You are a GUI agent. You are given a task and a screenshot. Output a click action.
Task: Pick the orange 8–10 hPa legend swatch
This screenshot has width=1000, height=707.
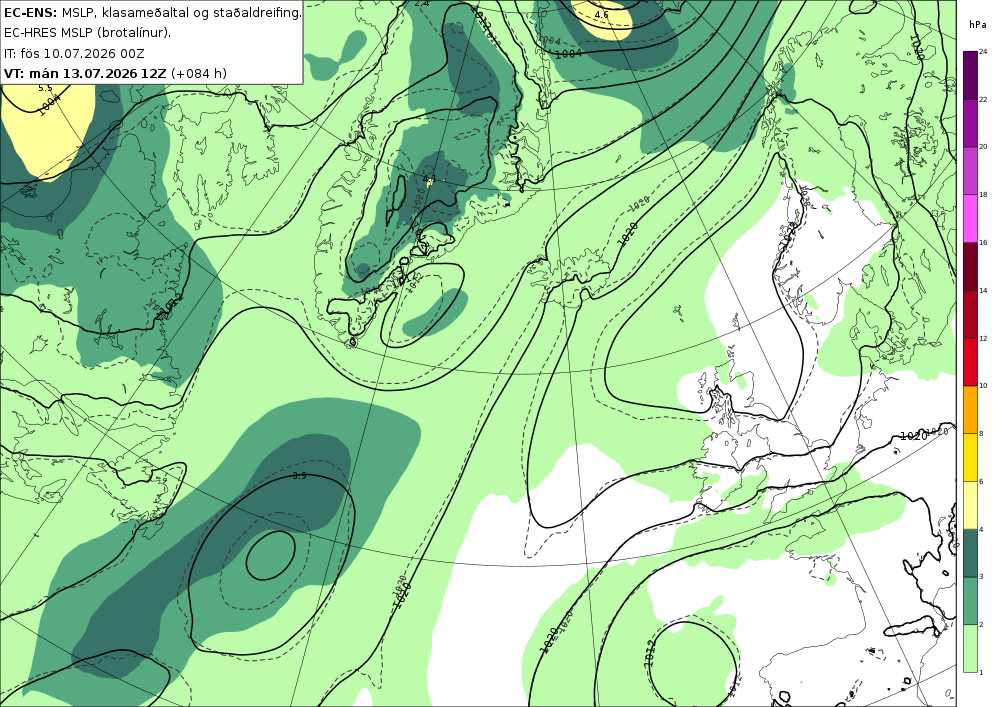970,409
